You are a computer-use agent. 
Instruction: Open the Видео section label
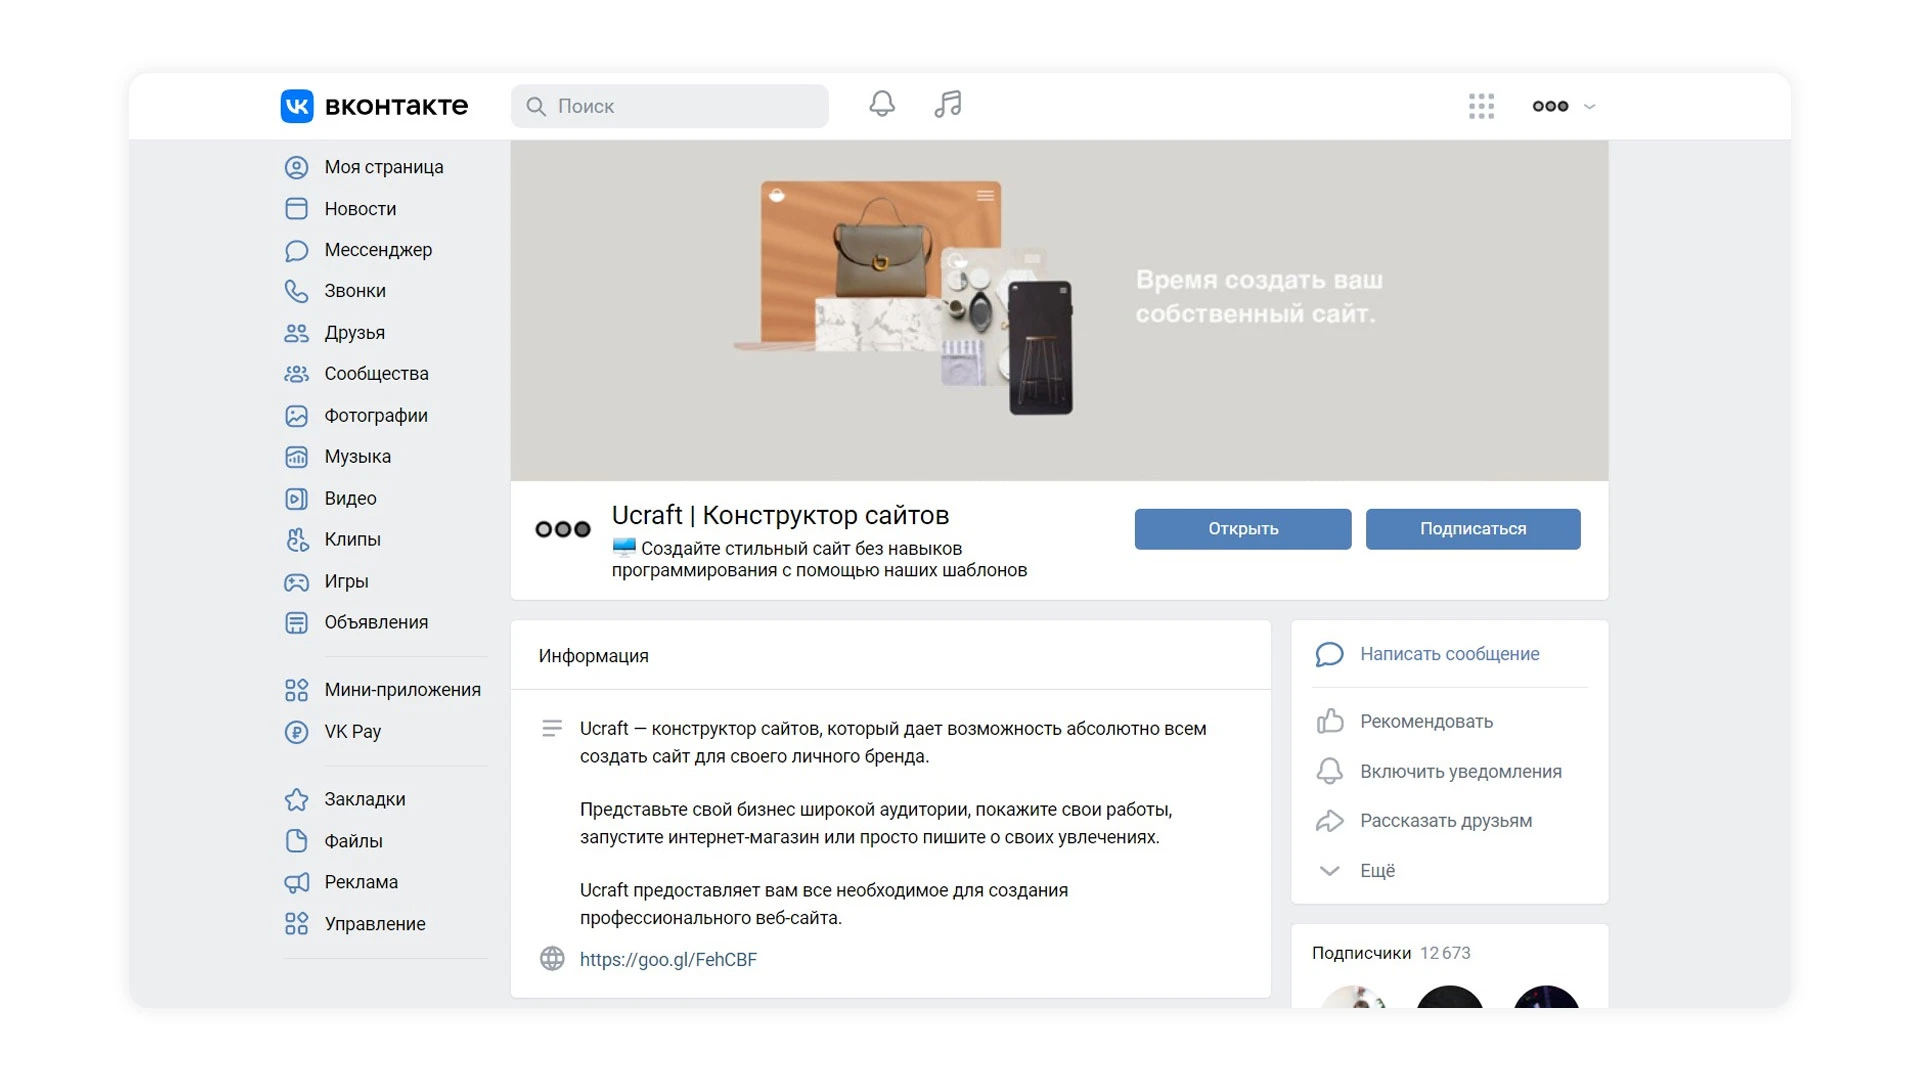click(350, 499)
